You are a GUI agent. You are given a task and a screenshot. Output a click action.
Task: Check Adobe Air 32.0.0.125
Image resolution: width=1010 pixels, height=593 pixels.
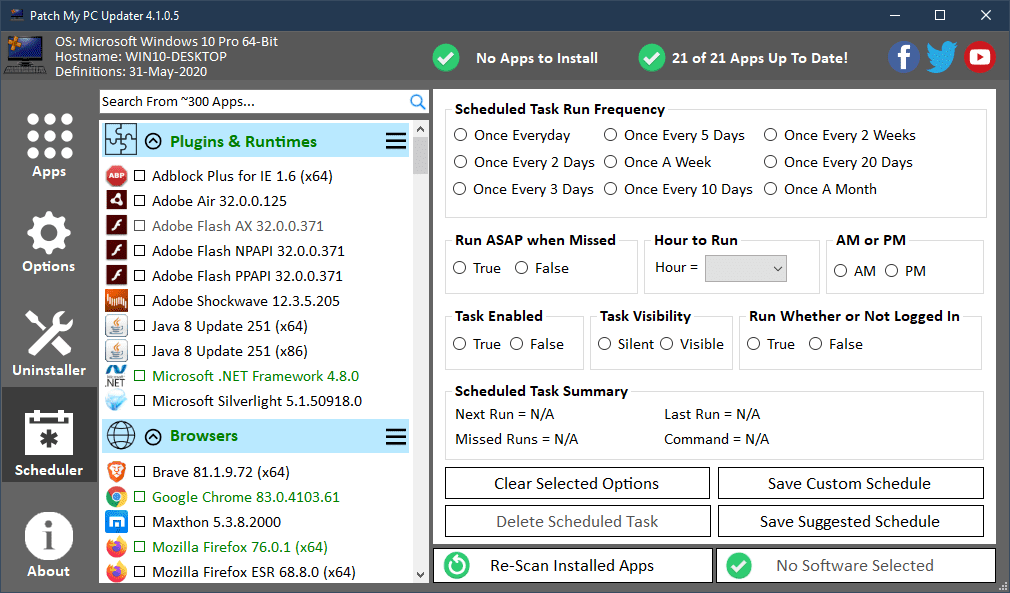139,201
